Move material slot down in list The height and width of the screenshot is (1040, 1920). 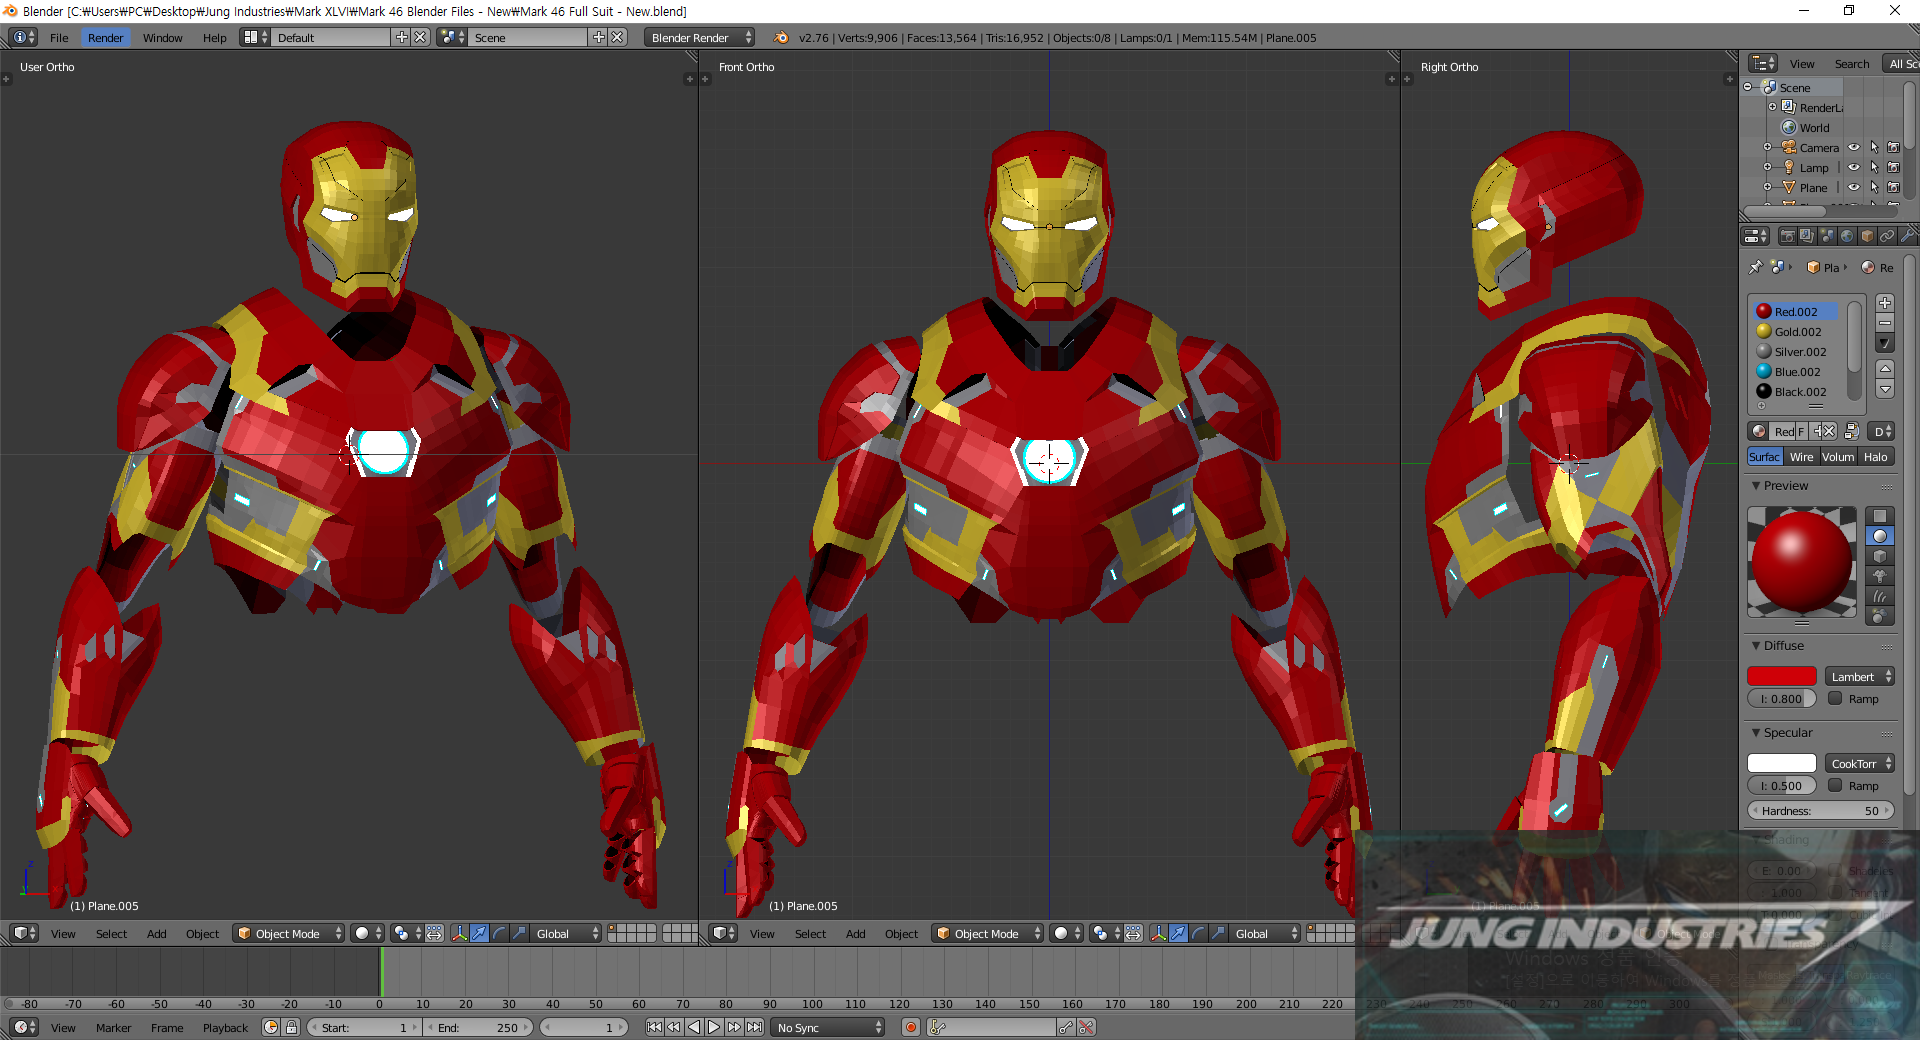point(1885,389)
